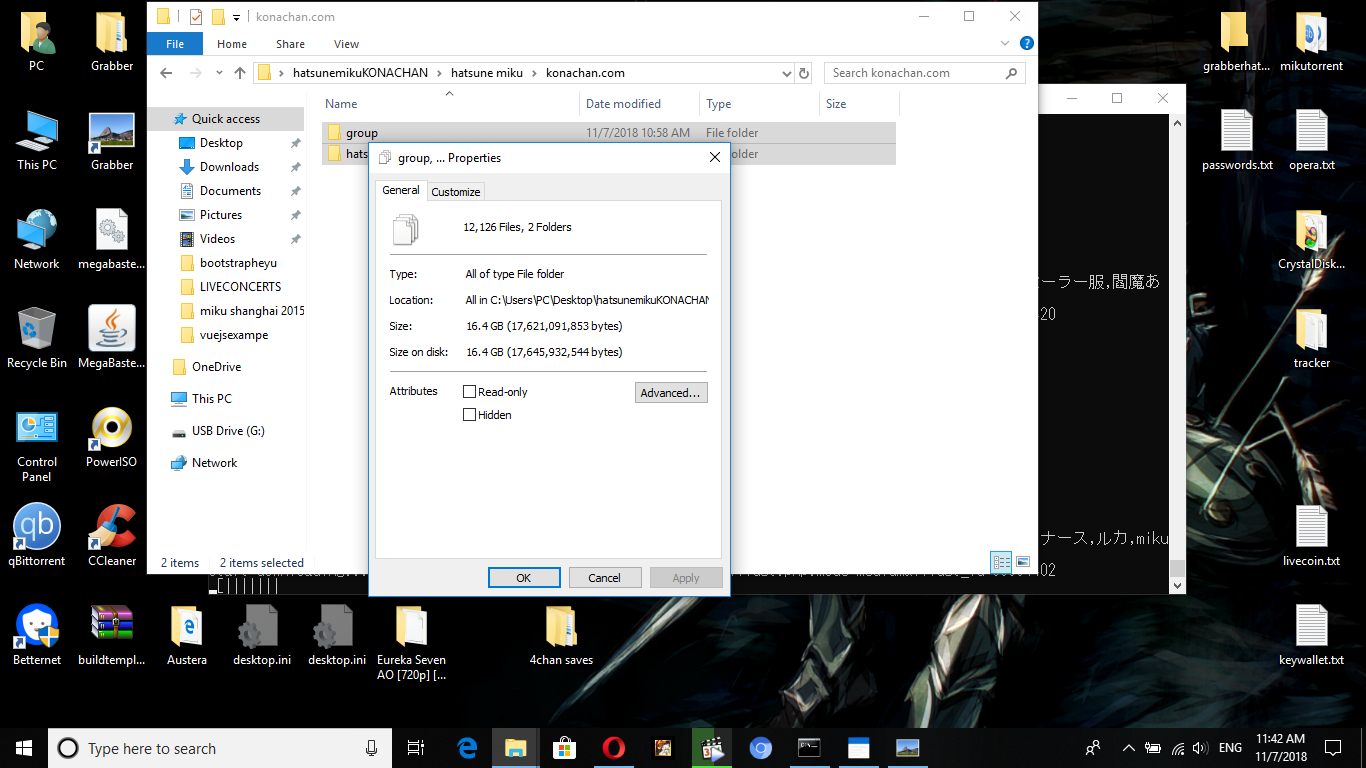Check the Hidden attribute checkbox

[469, 415]
